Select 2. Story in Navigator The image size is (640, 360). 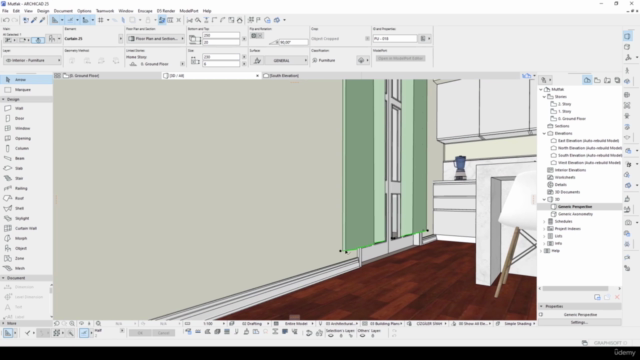point(564,104)
